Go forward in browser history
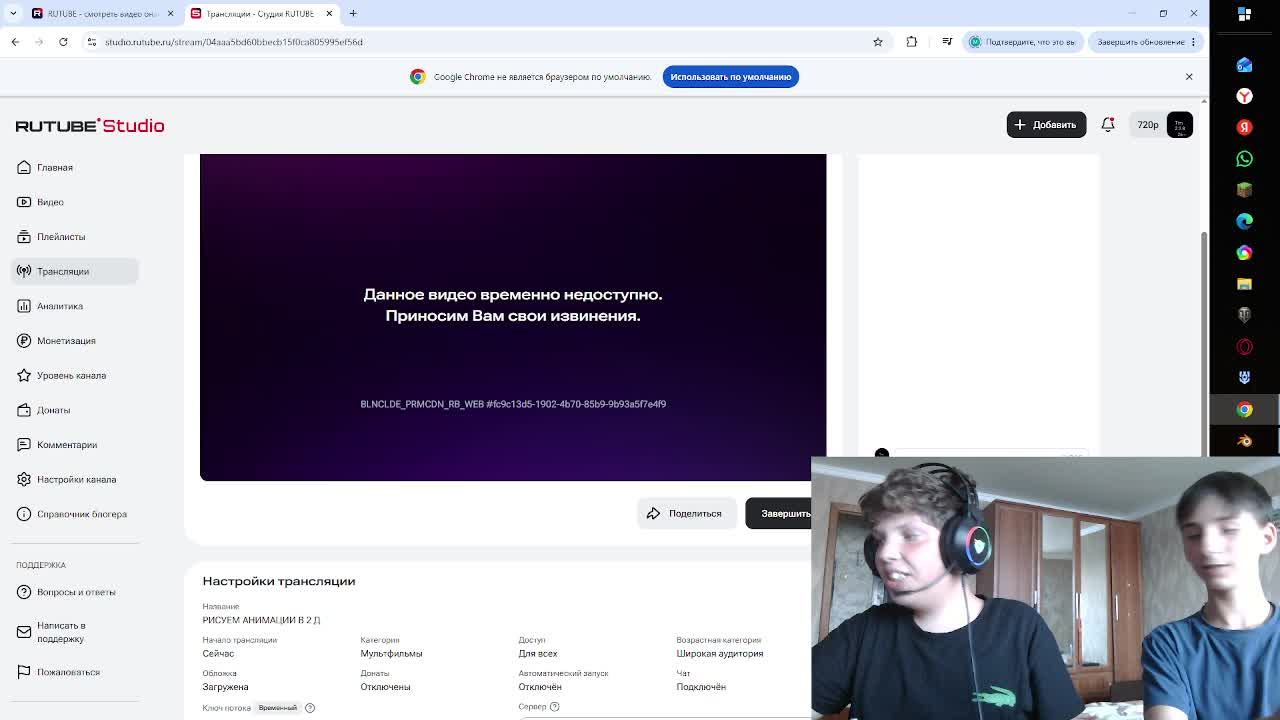 click(39, 42)
